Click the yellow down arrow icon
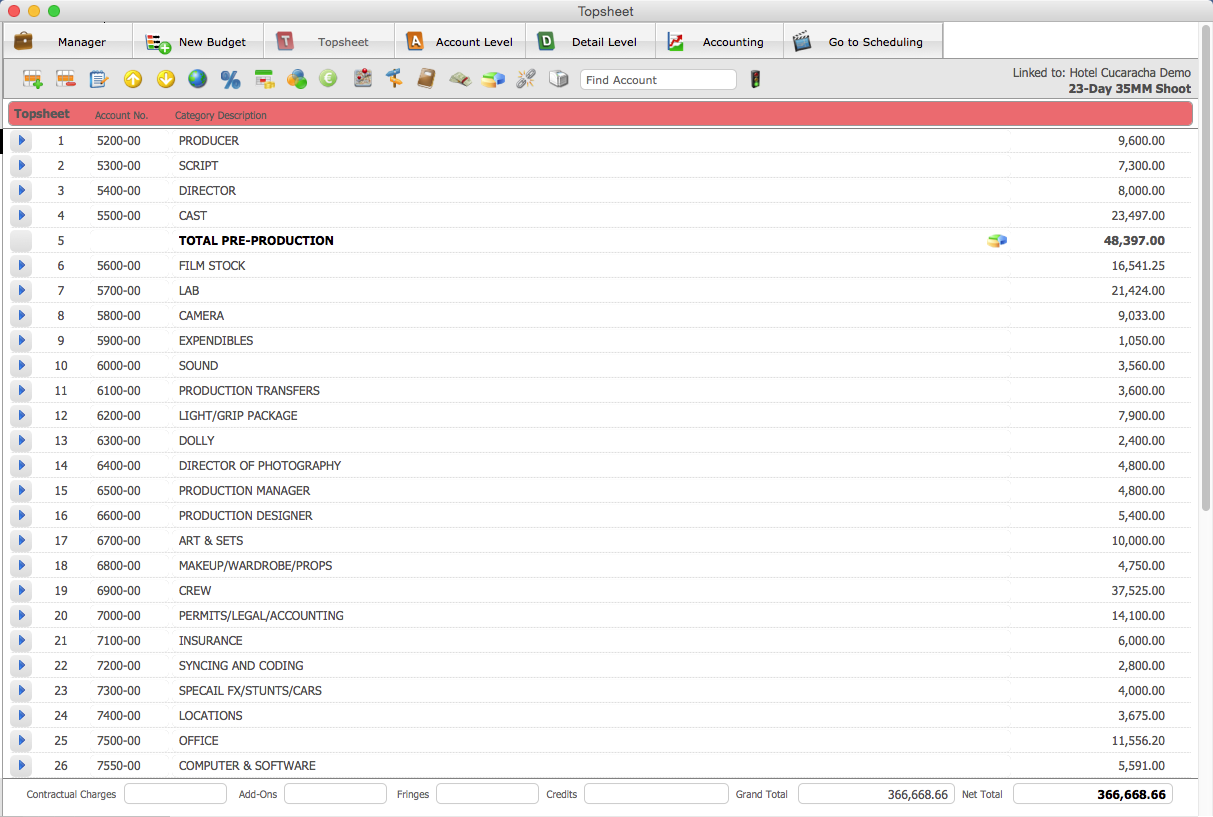Viewport: 1213px width, 817px height. coord(166,79)
